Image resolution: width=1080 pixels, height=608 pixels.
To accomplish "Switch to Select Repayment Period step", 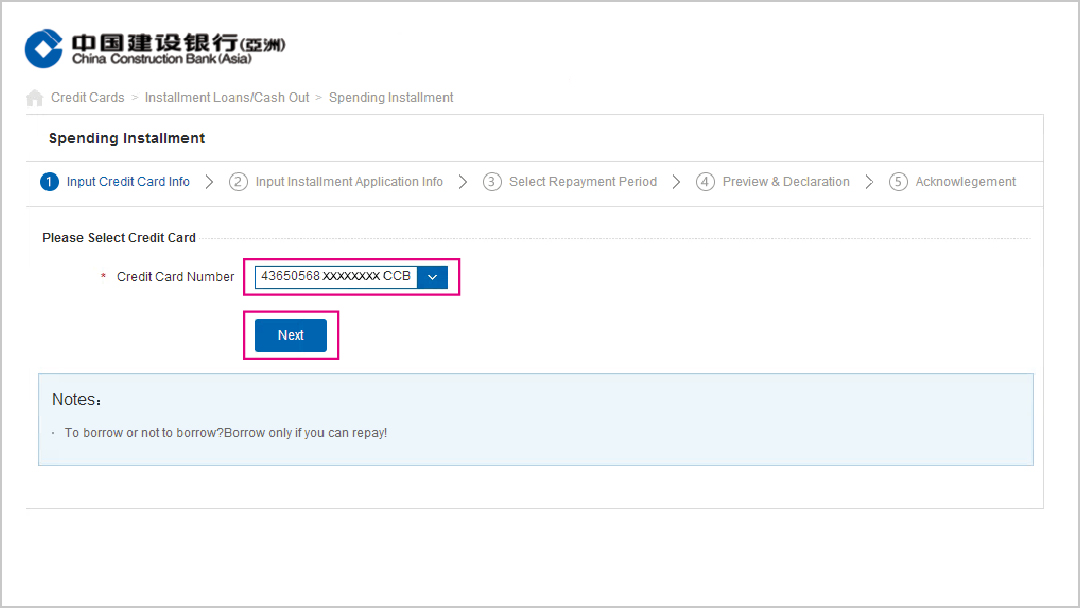I will (583, 182).
